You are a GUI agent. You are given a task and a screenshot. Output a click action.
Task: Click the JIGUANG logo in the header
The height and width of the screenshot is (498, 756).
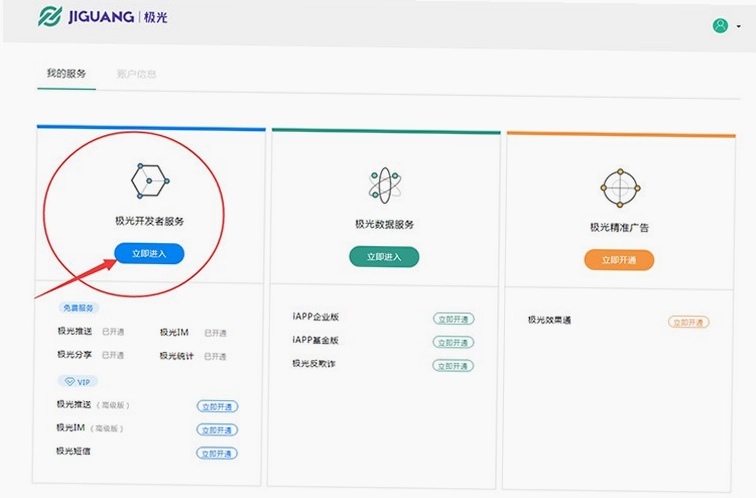[103, 17]
